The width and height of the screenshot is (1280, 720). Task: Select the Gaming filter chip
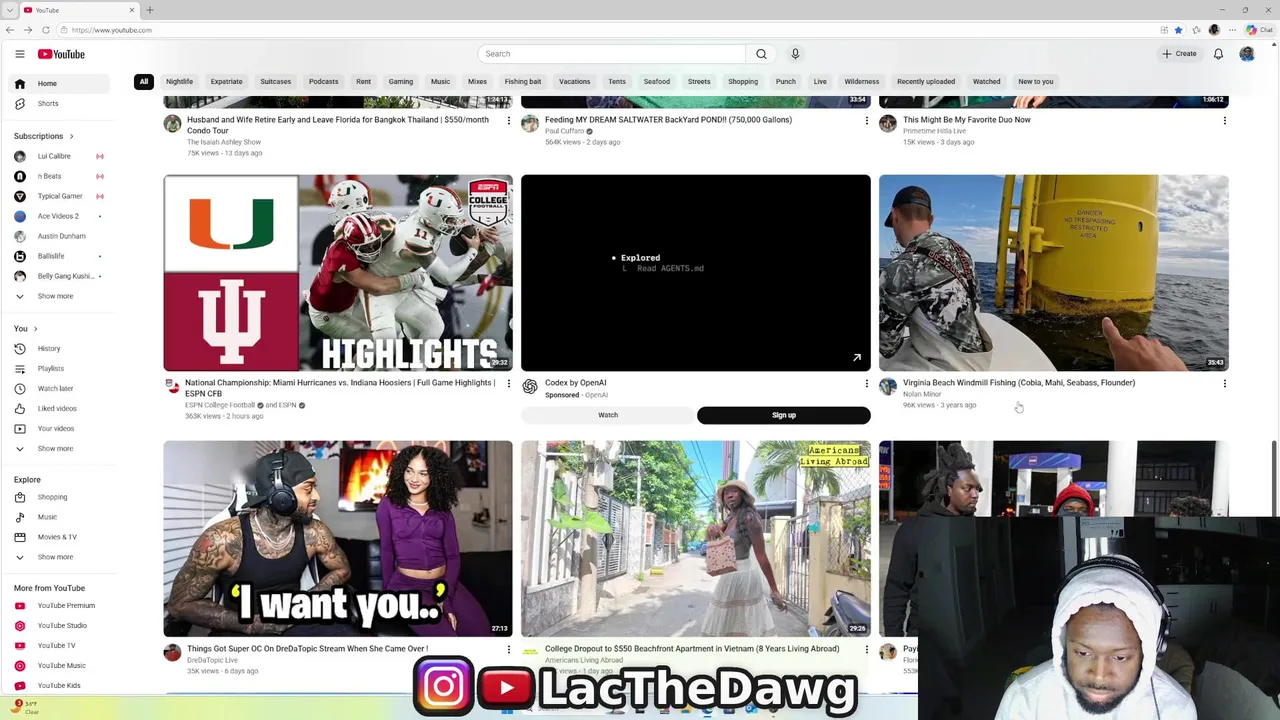pyautogui.click(x=401, y=82)
